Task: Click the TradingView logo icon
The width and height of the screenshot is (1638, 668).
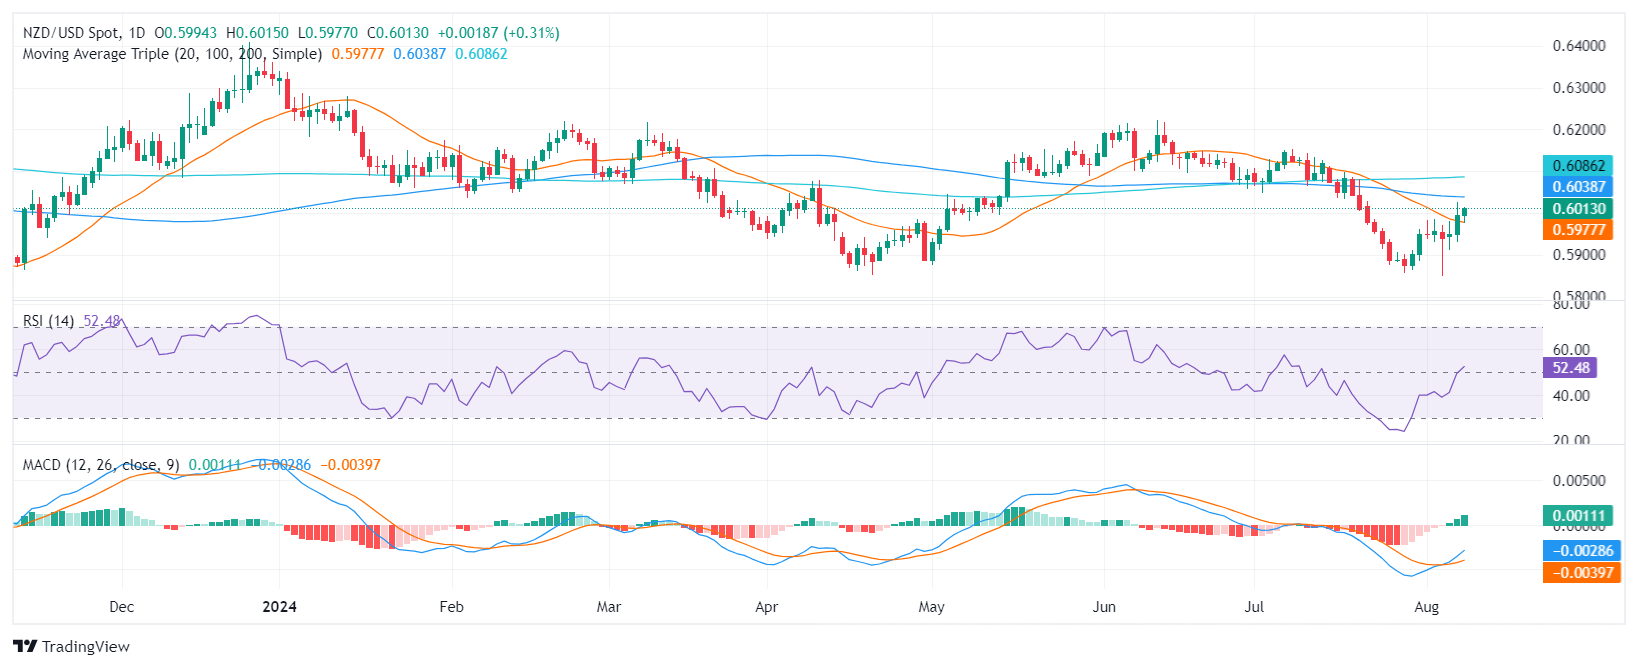Action: coord(25,647)
